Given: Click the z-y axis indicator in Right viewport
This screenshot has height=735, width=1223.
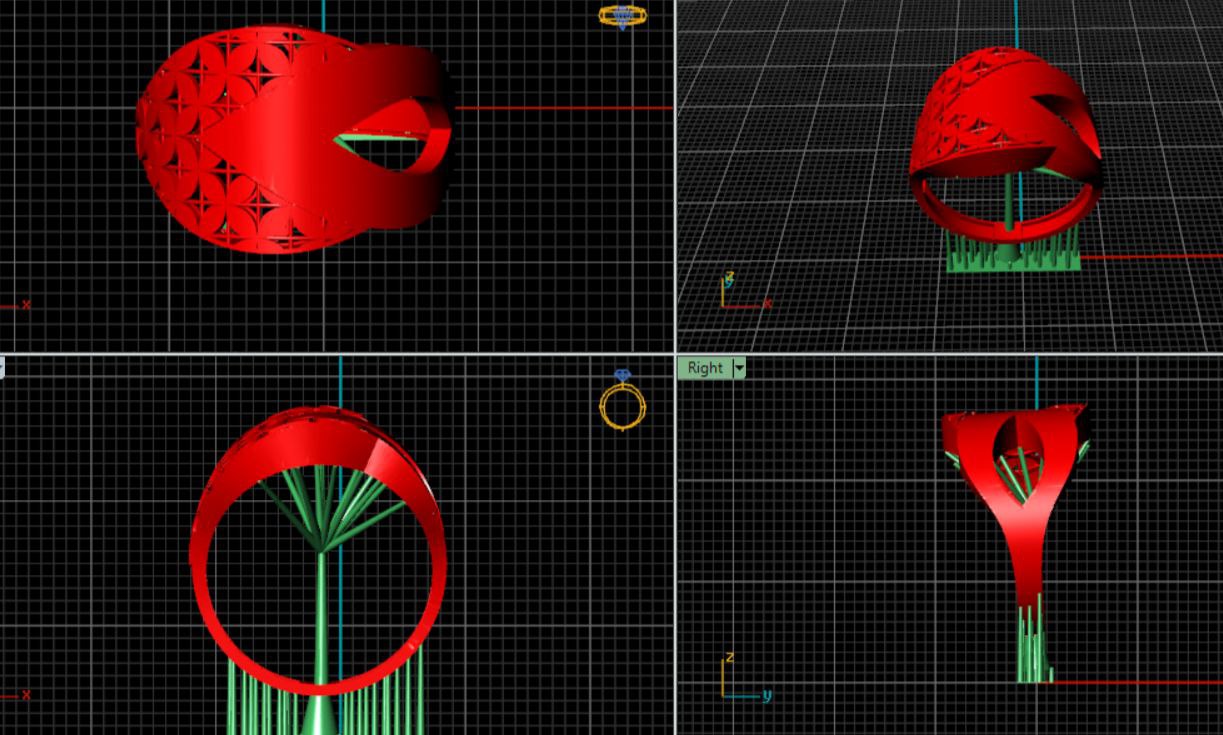Looking at the screenshot, I should pos(744,678).
